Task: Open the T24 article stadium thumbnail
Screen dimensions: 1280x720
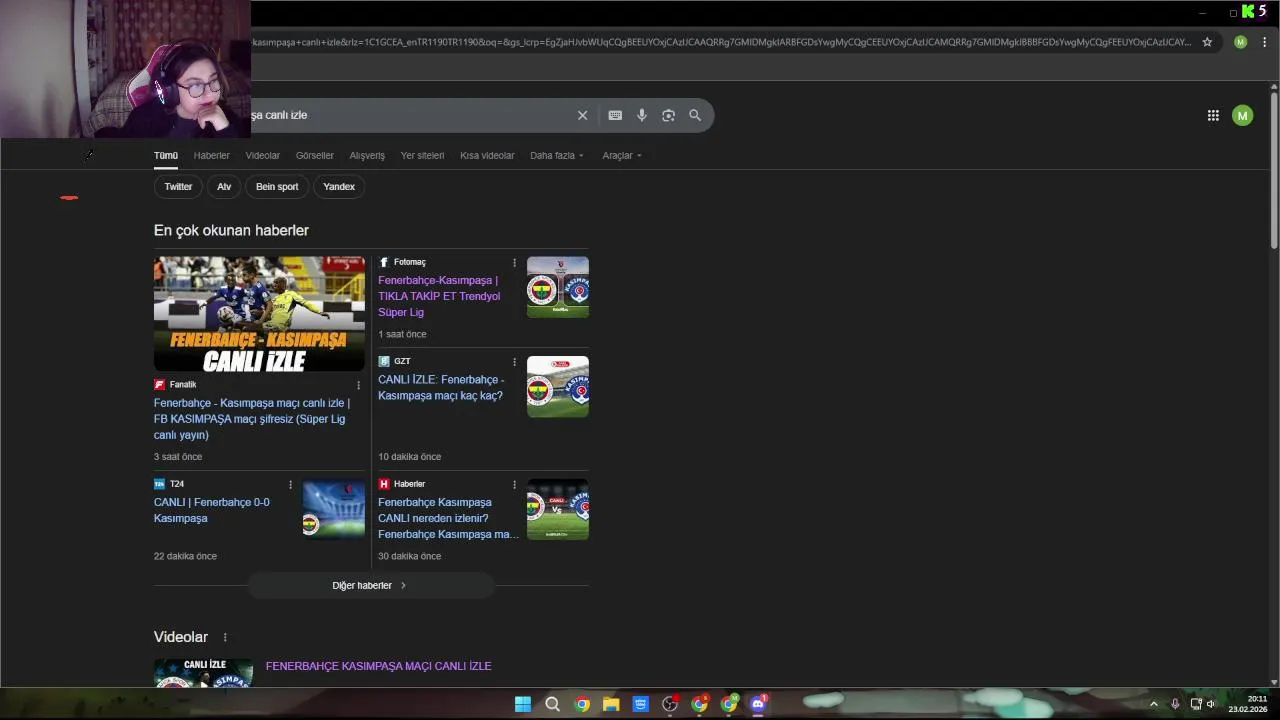Action: [334, 510]
